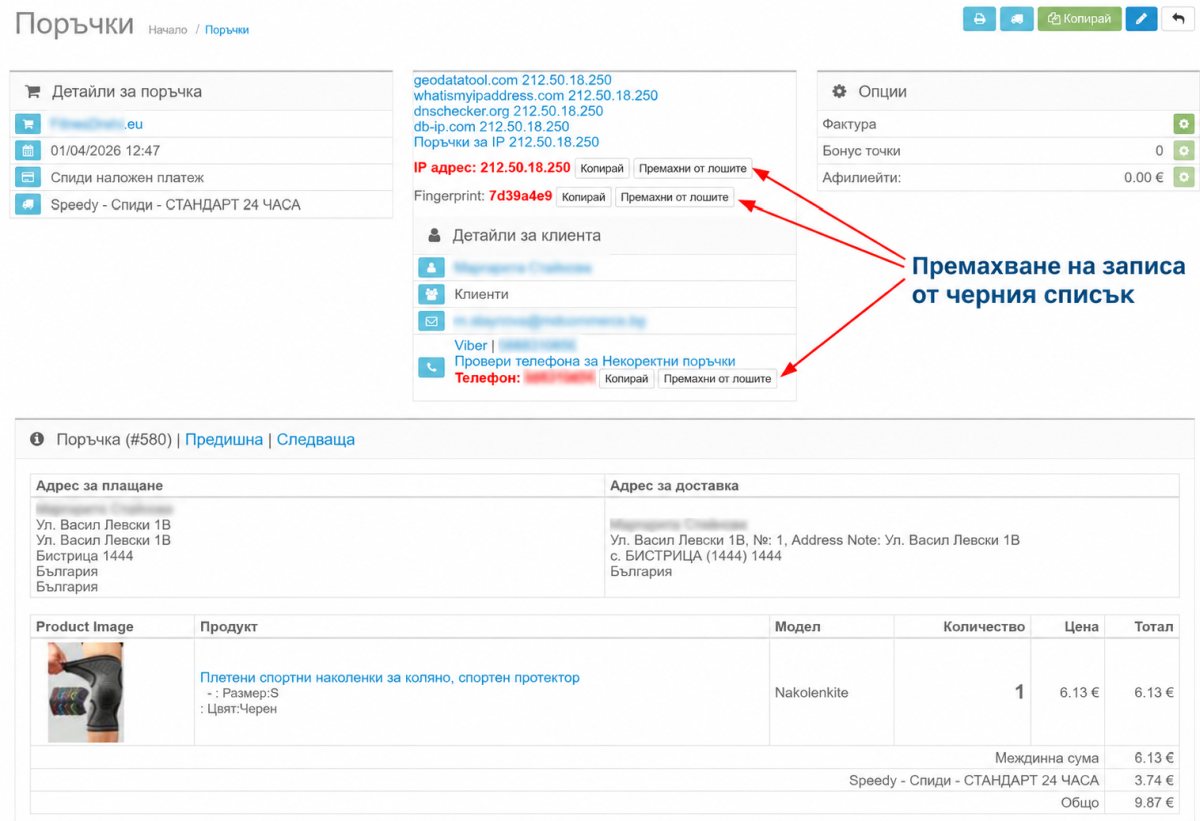Open db-ip.com 212.50.18.250 link
This screenshot has width=1200, height=821.
point(492,127)
